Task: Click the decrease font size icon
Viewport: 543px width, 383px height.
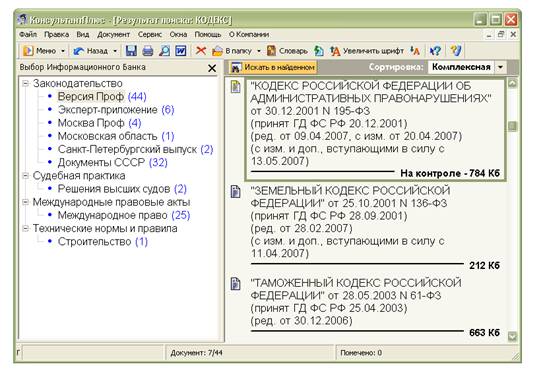Action: pos(415,51)
